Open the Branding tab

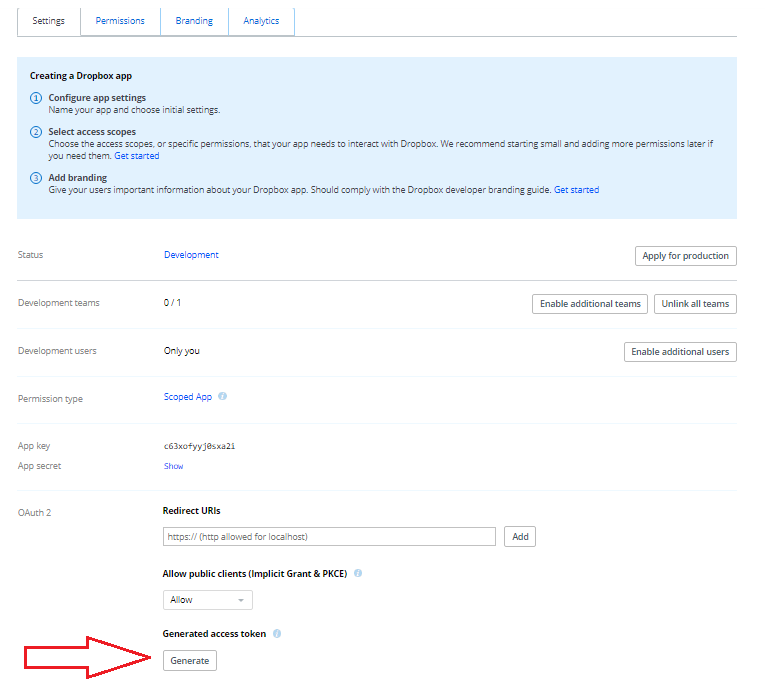[194, 21]
